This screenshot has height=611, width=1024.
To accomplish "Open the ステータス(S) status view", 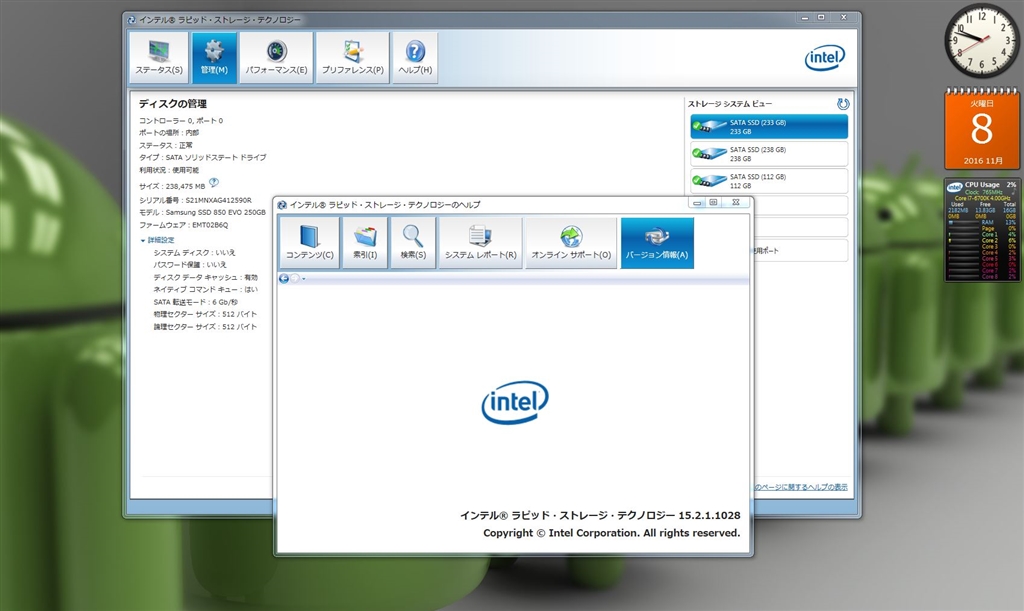I will coord(159,57).
